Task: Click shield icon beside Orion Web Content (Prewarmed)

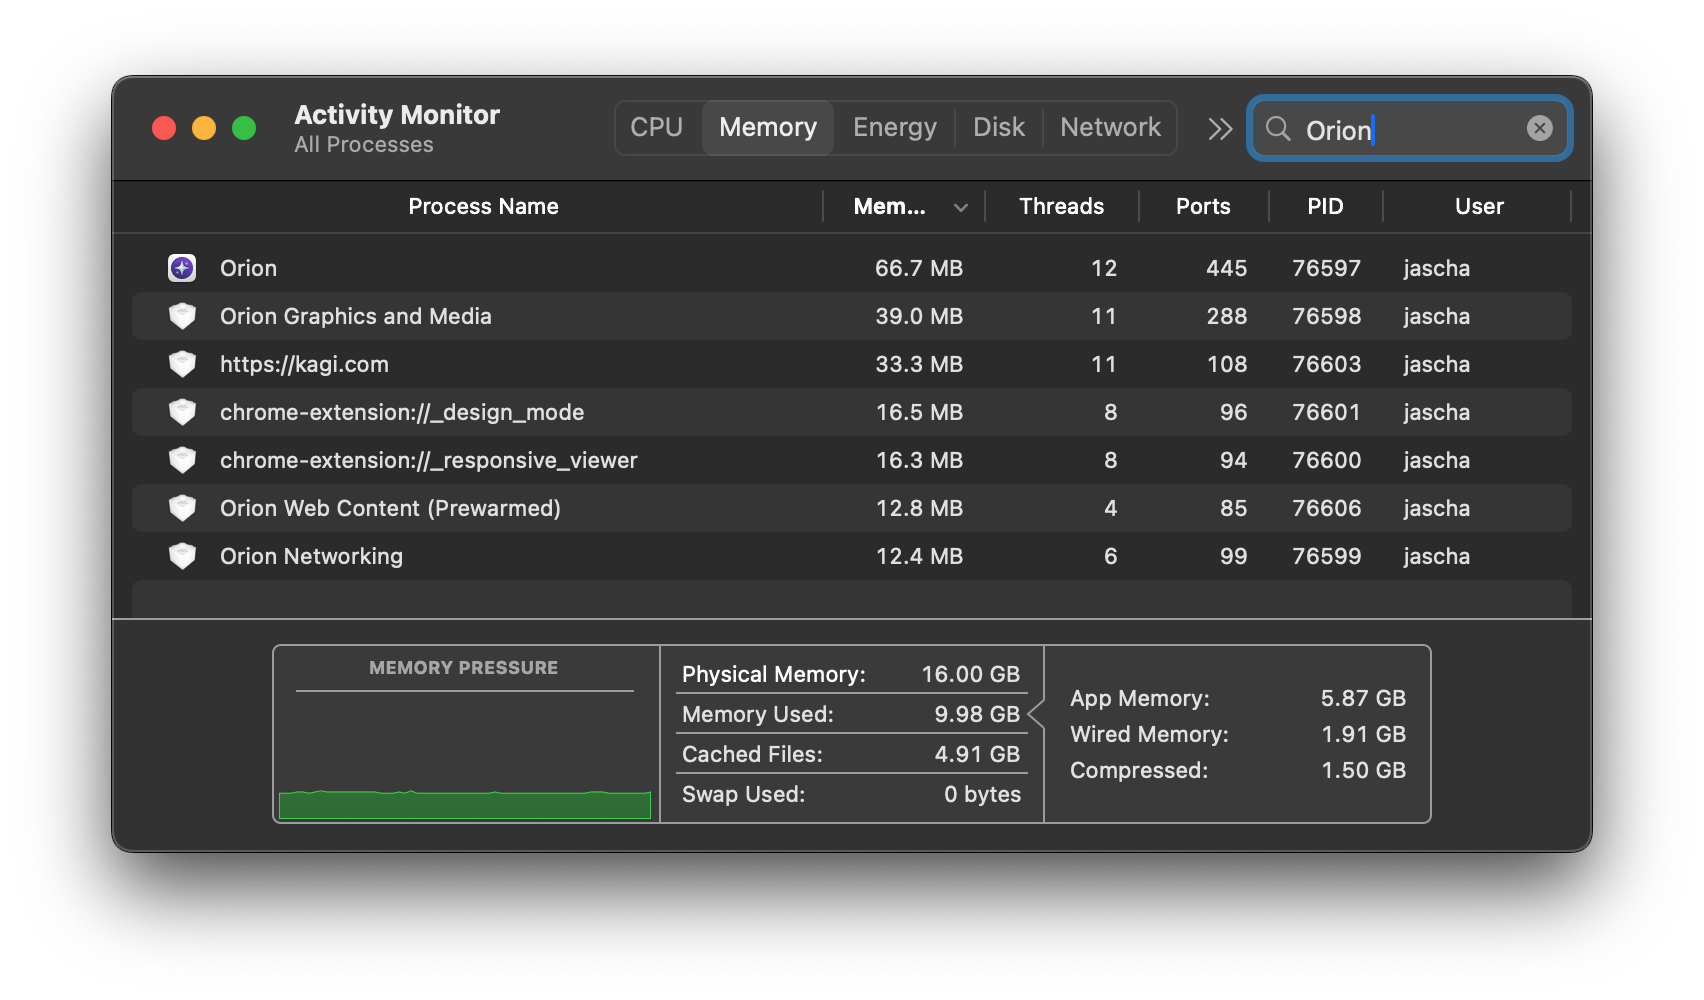Action: pyautogui.click(x=182, y=508)
